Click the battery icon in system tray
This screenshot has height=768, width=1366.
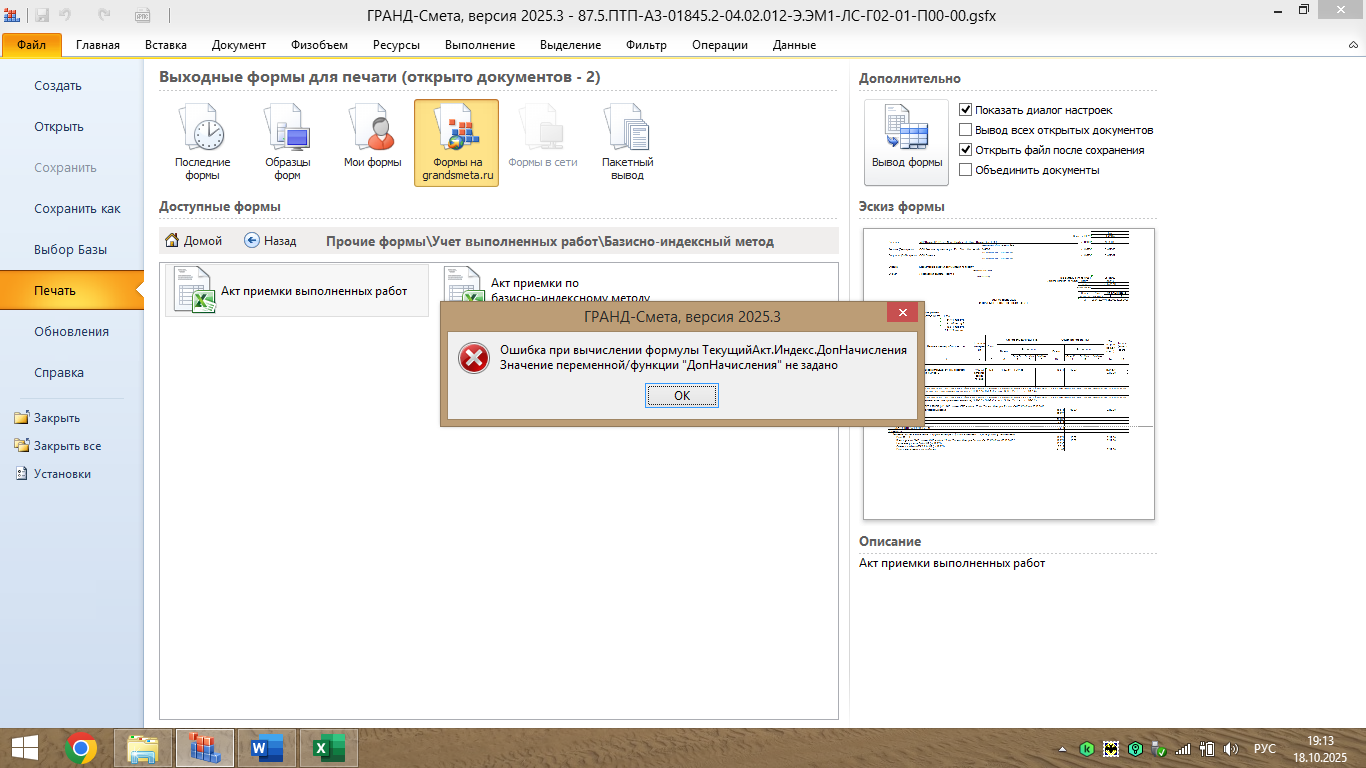tap(1207, 748)
